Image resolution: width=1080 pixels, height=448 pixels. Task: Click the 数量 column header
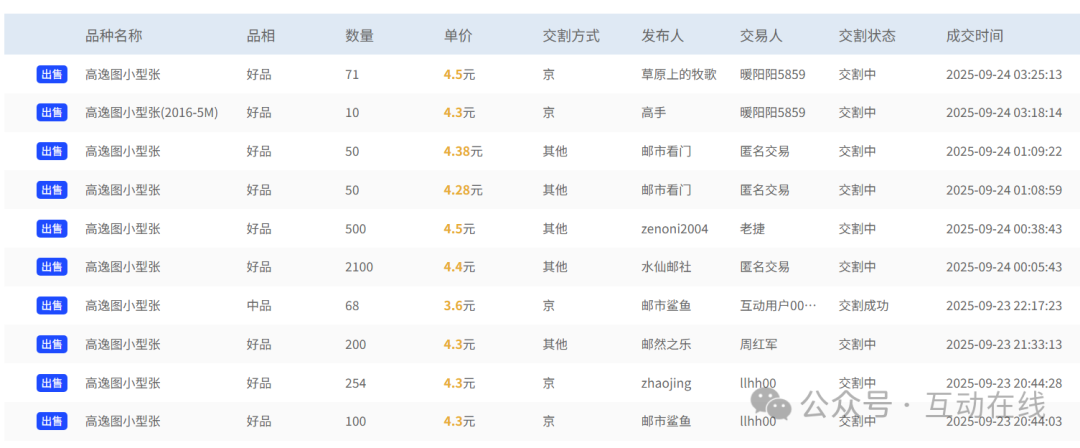[x=359, y=36]
